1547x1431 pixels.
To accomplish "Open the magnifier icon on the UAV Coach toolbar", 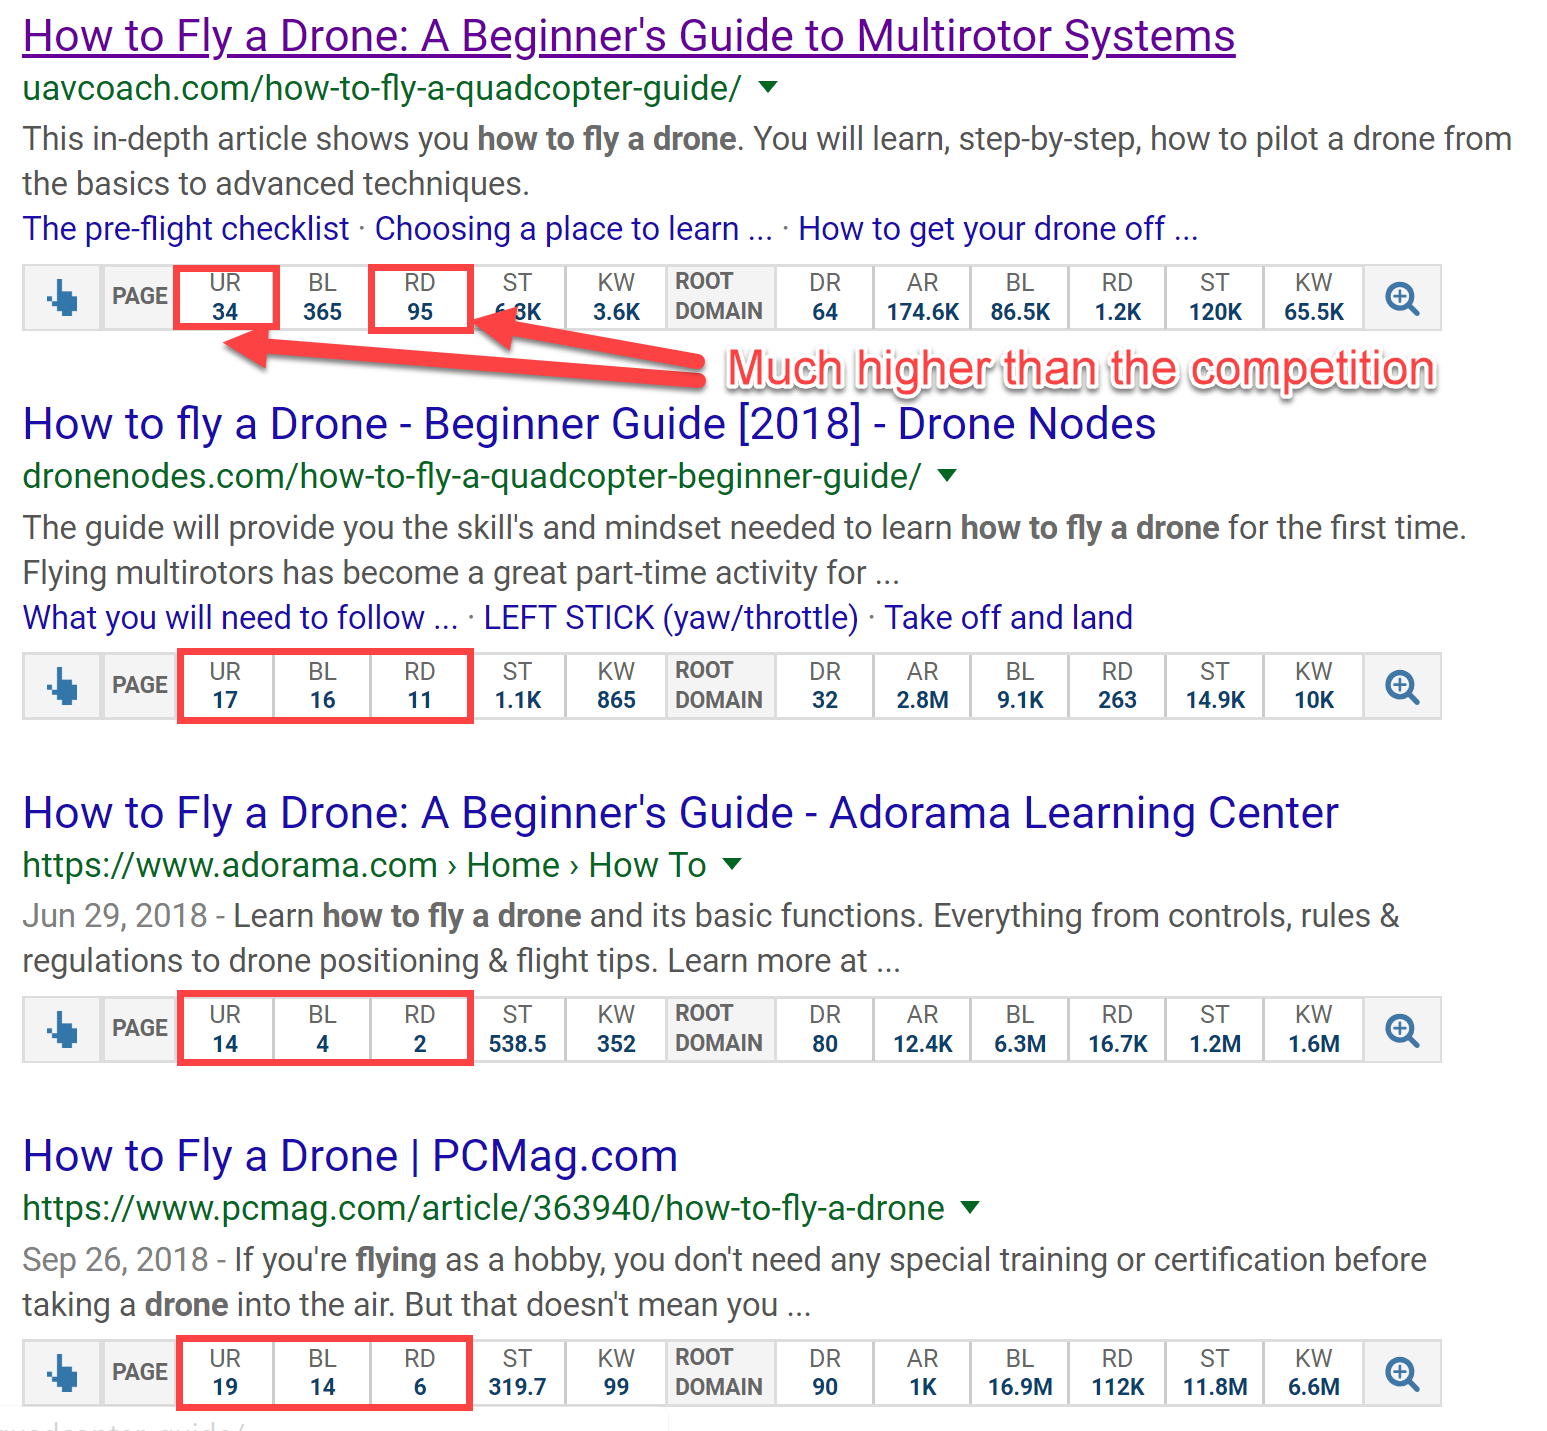I will [x=1401, y=297].
